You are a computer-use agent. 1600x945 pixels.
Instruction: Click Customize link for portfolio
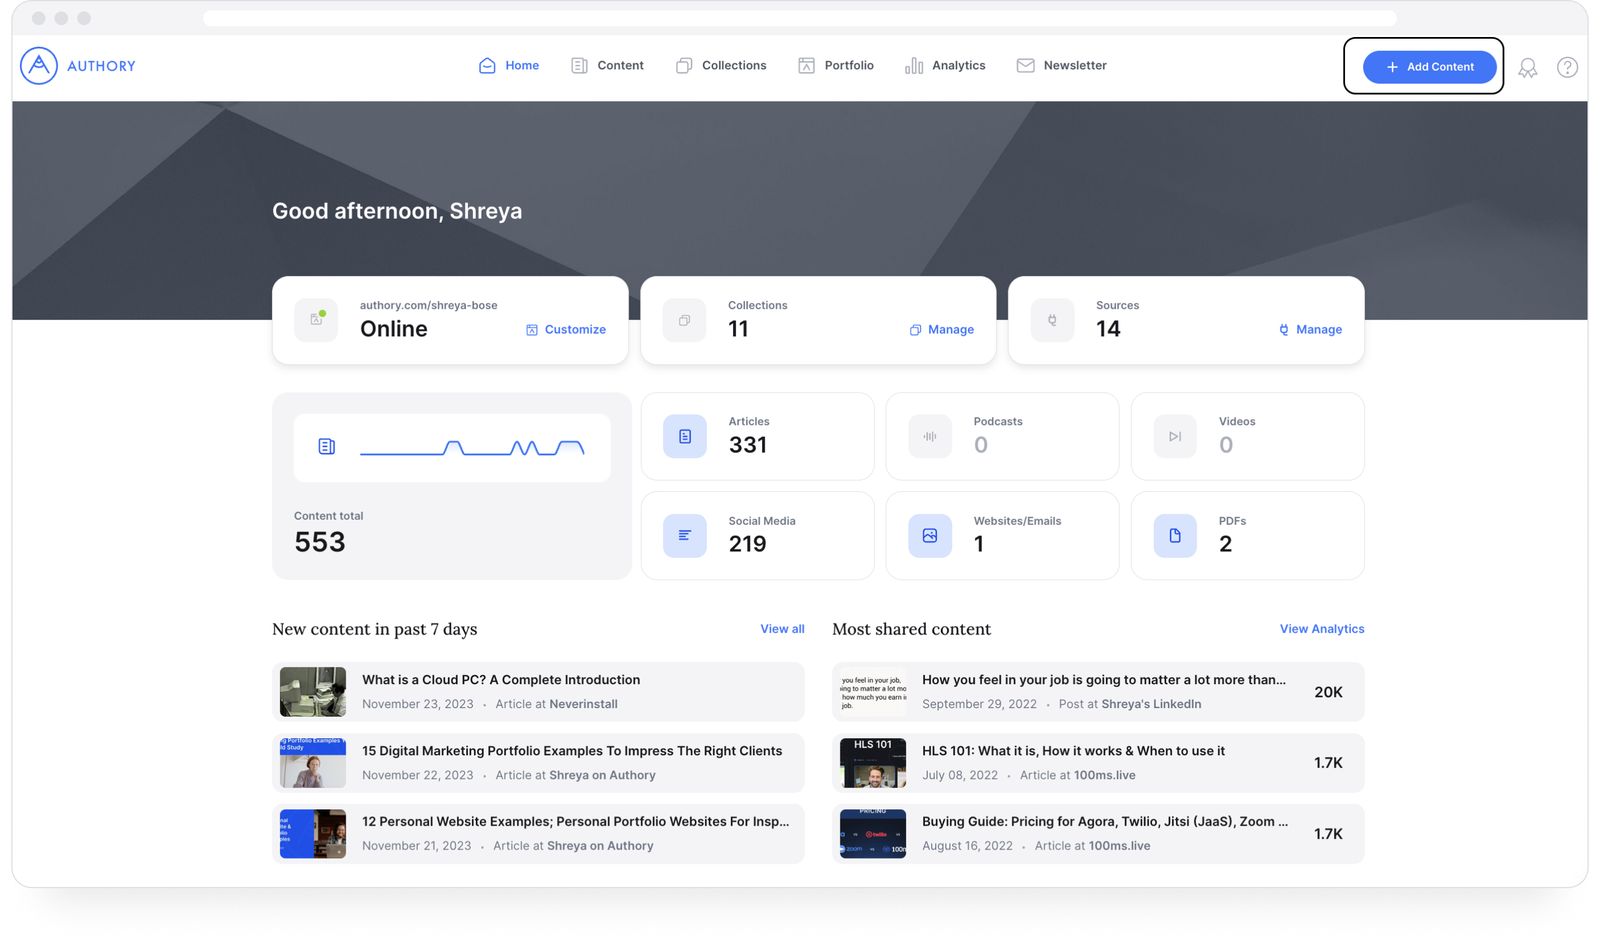tap(566, 330)
